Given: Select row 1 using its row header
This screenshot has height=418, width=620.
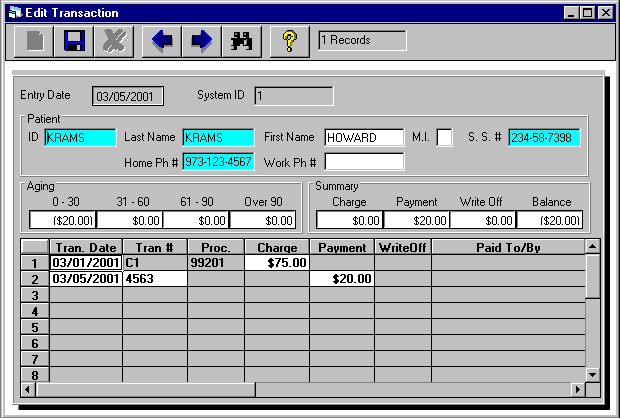Looking at the screenshot, I should [35, 263].
